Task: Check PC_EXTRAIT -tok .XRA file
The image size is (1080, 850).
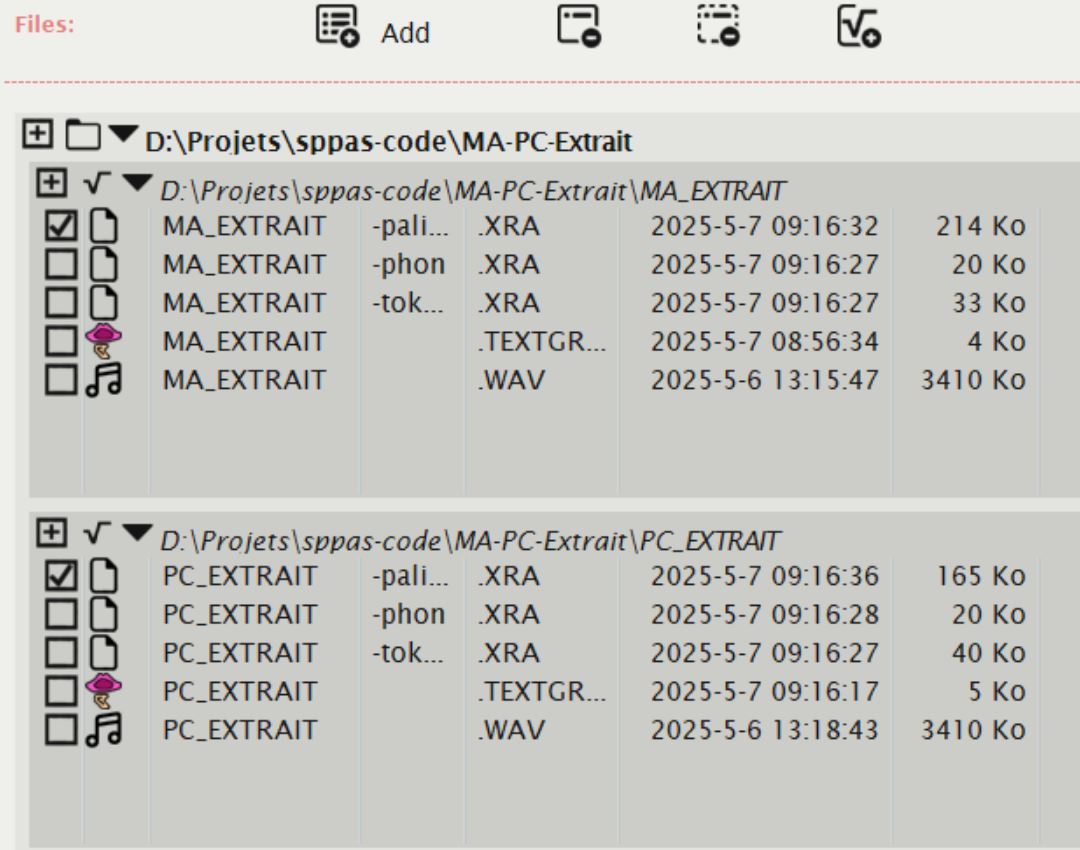Action: 61,652
